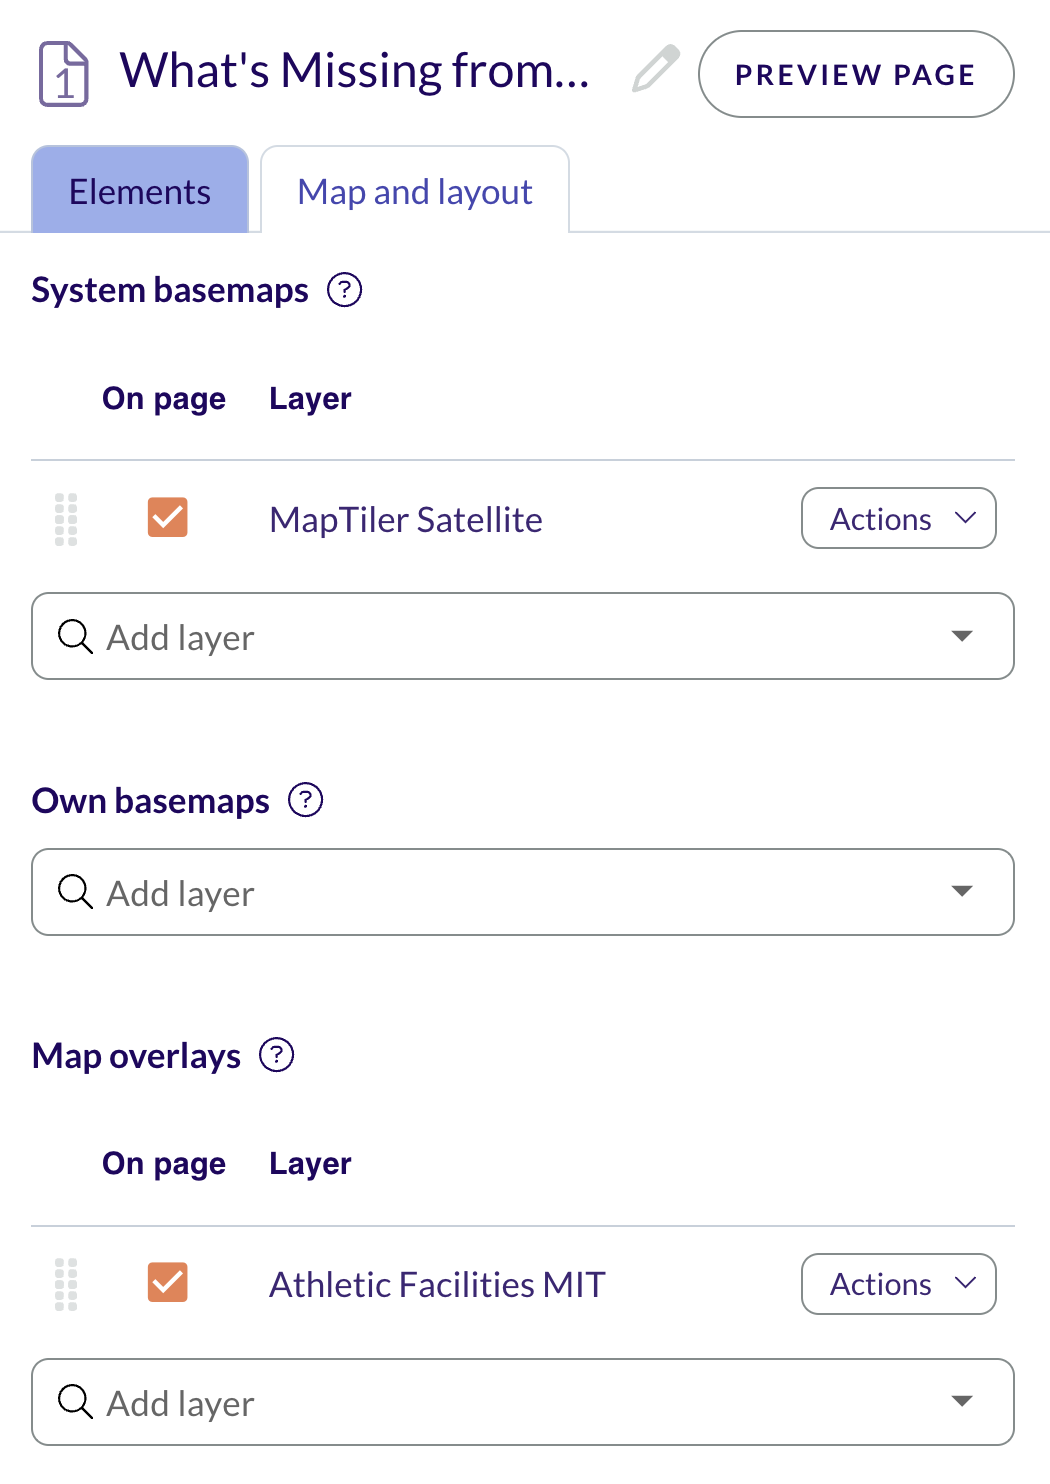Screen dimensions: 1050x1484
Task: Select the Map and layout tab
Action: click(415, 191)
